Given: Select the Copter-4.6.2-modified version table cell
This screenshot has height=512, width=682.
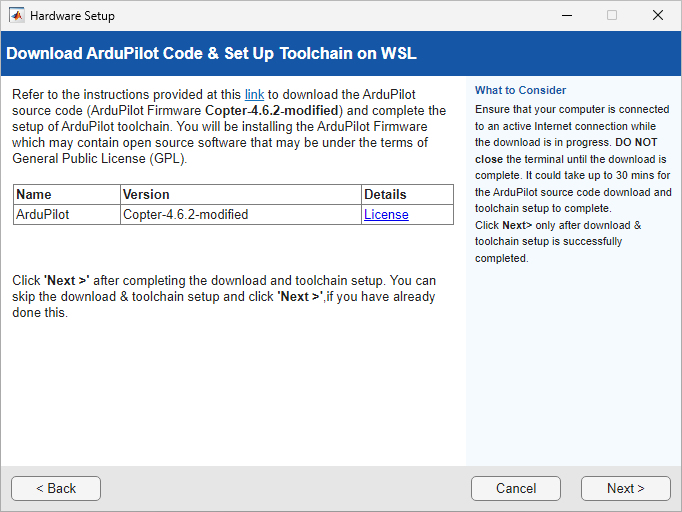Looking at the screenshot, I should pos(185,214).
